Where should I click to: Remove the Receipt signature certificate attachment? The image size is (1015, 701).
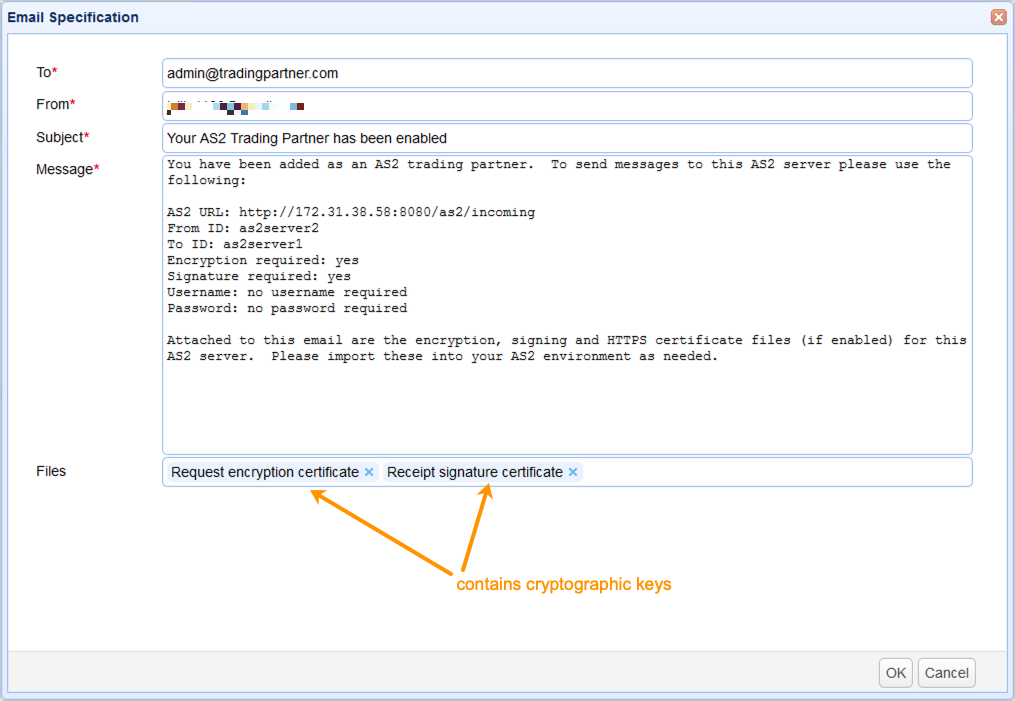(x=571, y=471)
